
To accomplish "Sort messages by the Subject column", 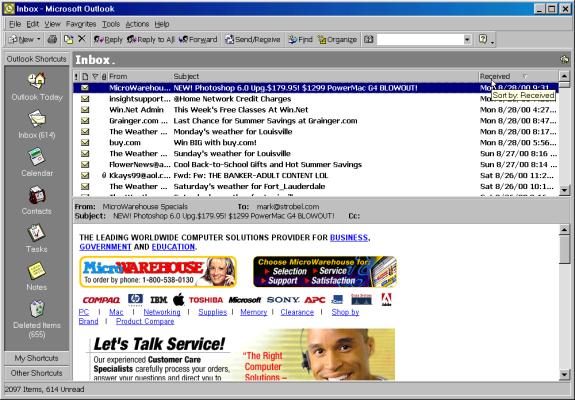I will coord(325,77).
